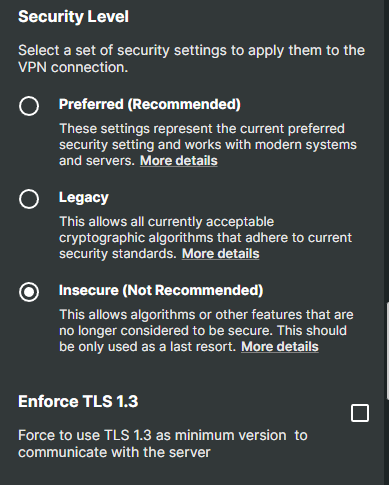Open More details link under Insecure description
The width and height of the screenshot is (389, 485).
click(280, 347)
